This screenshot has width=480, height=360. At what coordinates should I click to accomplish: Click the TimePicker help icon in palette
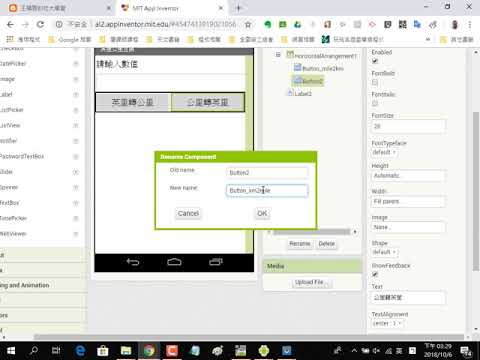(x=76, y=218)
